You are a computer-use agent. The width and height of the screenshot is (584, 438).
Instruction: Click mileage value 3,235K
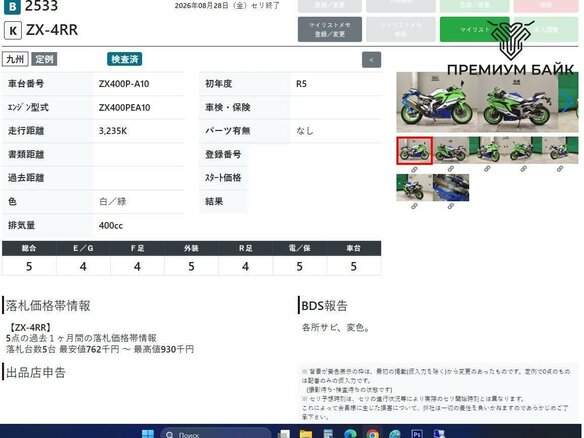click(113, 131)
